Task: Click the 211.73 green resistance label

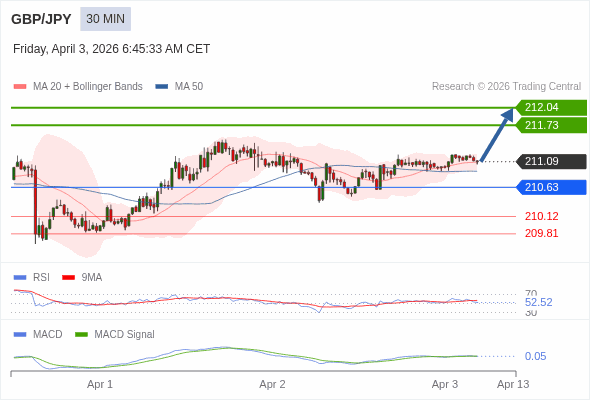Action: (x=551, y=125)
